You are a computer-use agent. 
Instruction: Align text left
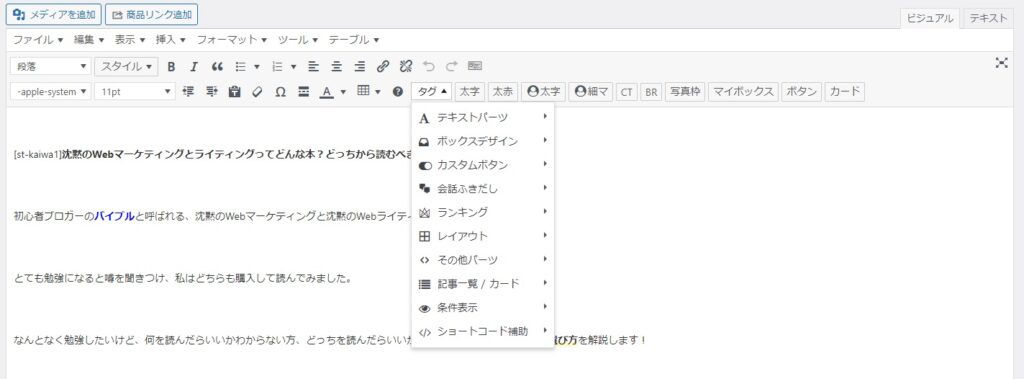[313, 67]
